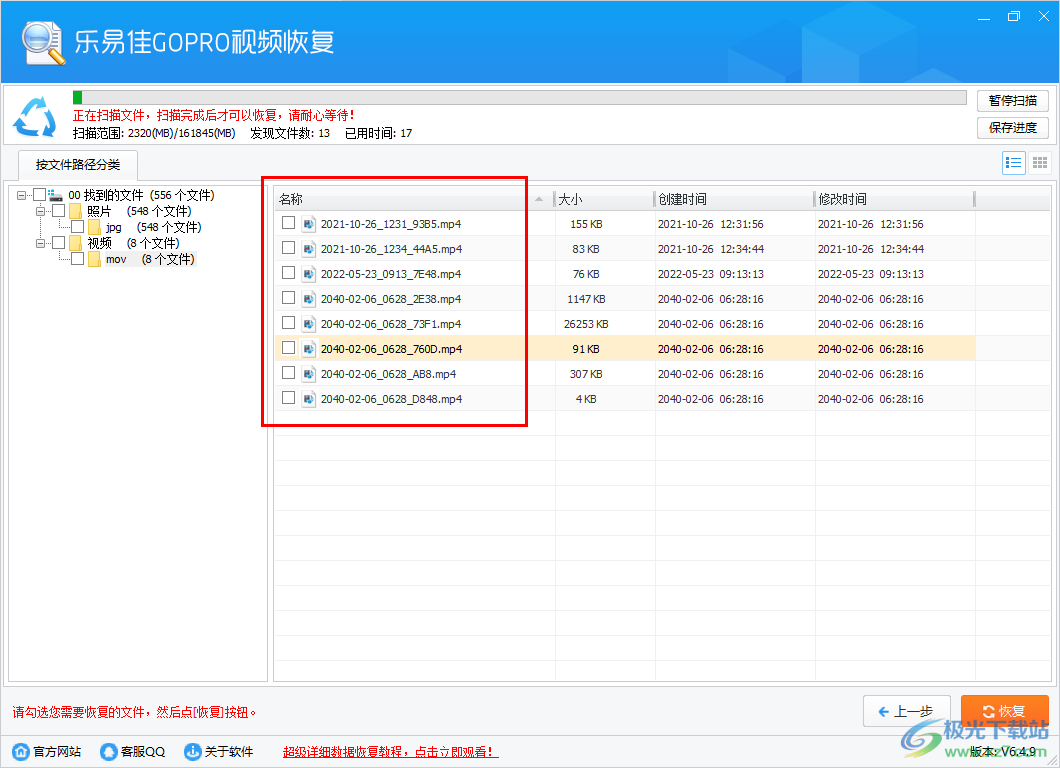The width and height of the screenshot is (1060, 768).
Task: Click the mov folder icon
Action: (x=95, y=259)
